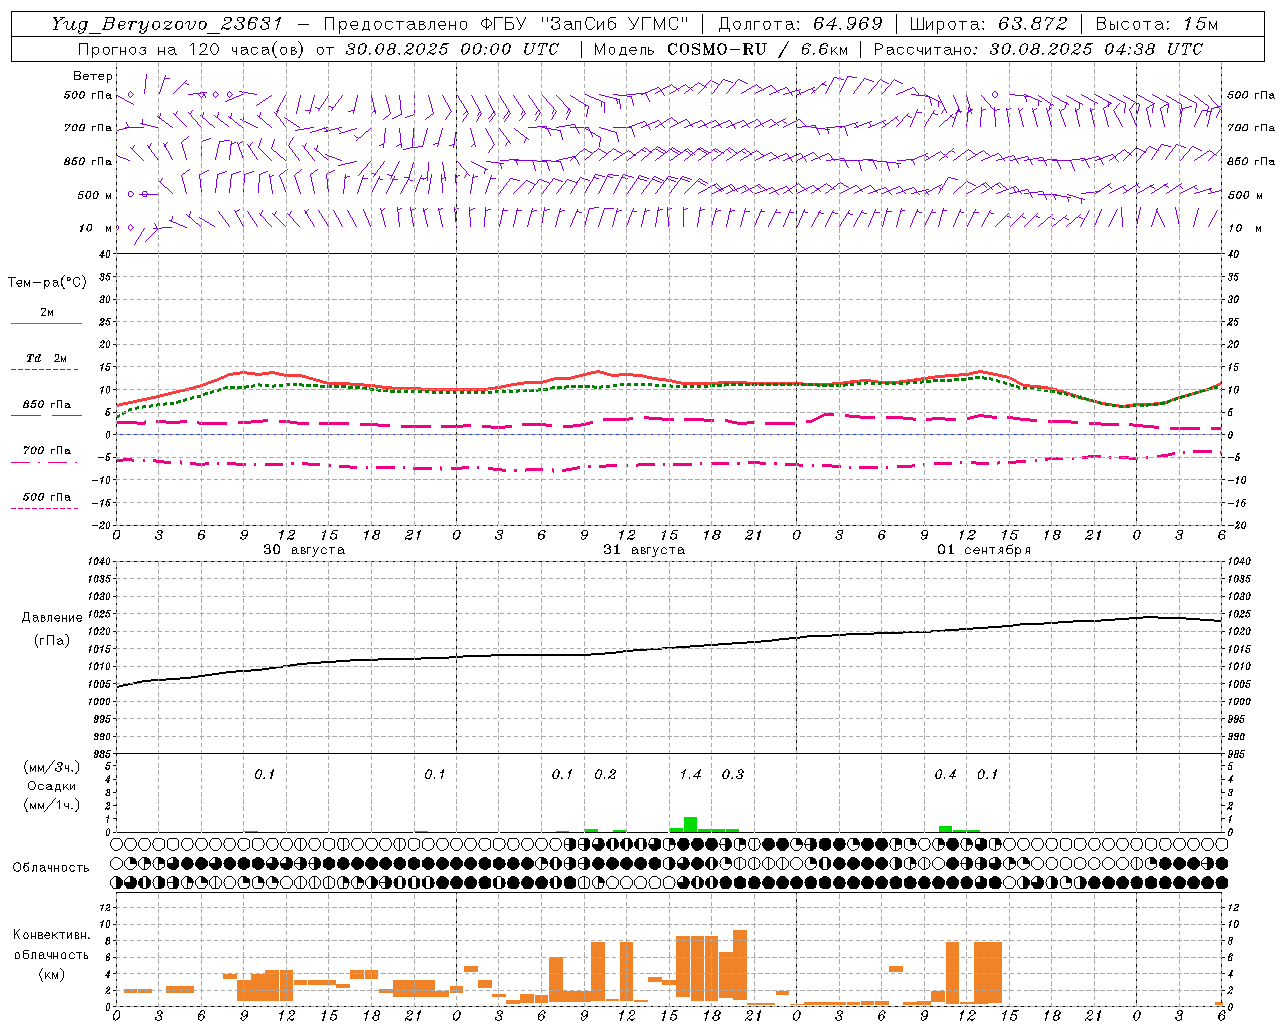Click the Облачность cloud cover label
Viewport: 1280px width, 1024px height.
[x=51, y=868]
